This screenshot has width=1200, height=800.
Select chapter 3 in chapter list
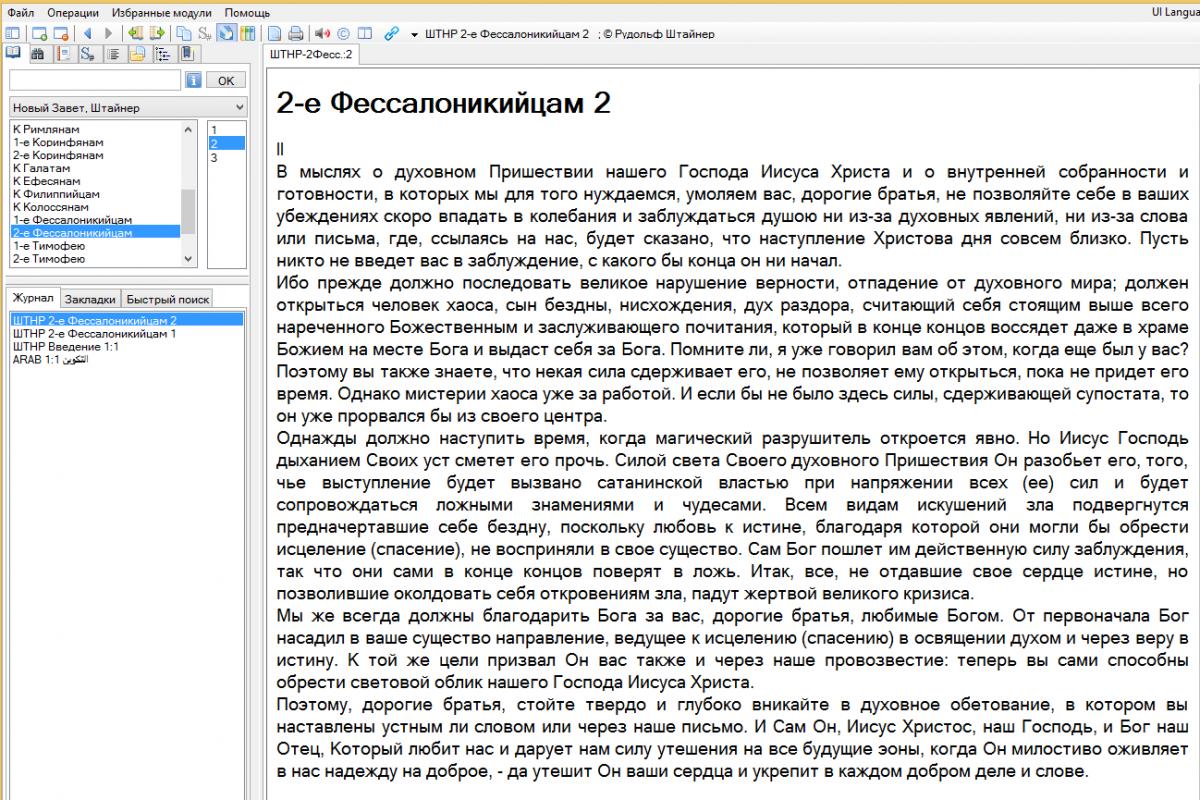pos(214,157)
